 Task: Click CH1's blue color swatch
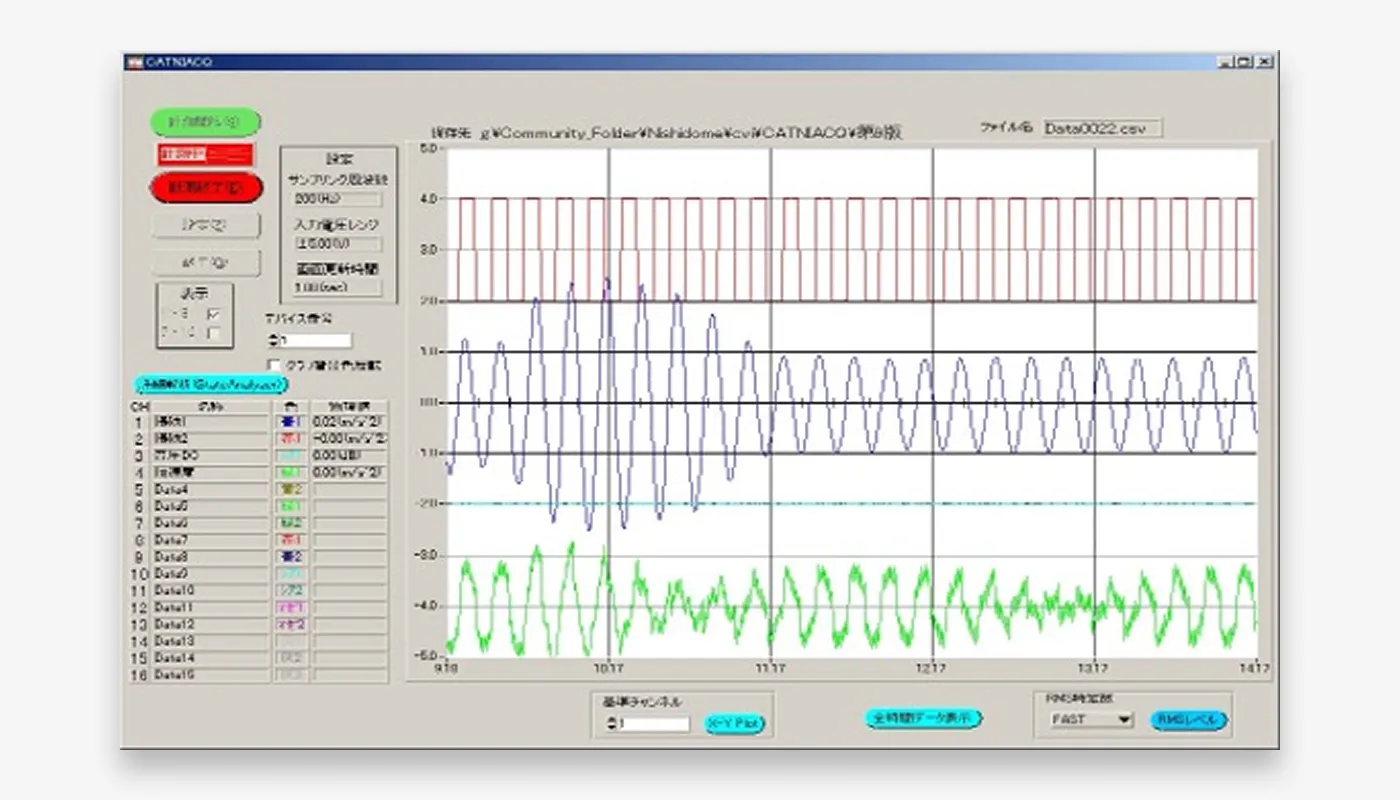pos(290,420)
